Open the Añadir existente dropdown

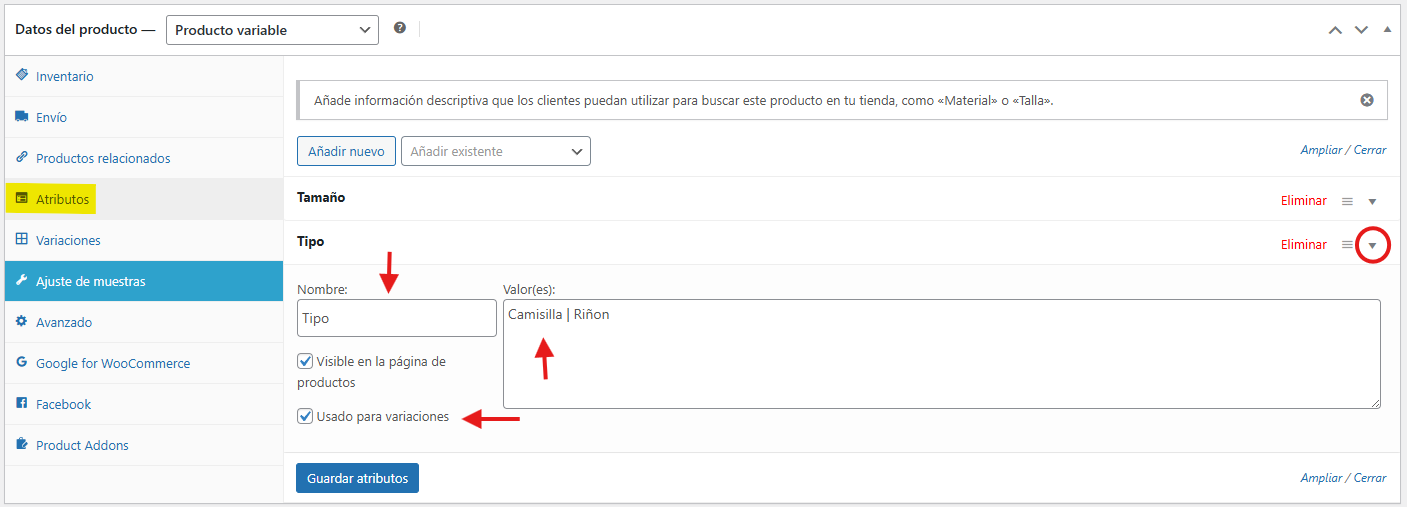[x=496, y=151]
